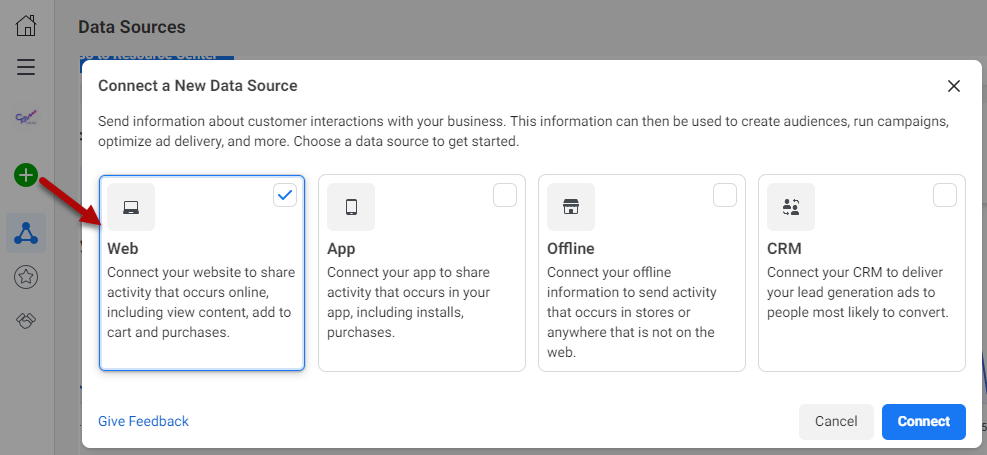This screenshot has width=987, height=455.
Task: Check the CRM data source checkbox
Action: point(945,195)
